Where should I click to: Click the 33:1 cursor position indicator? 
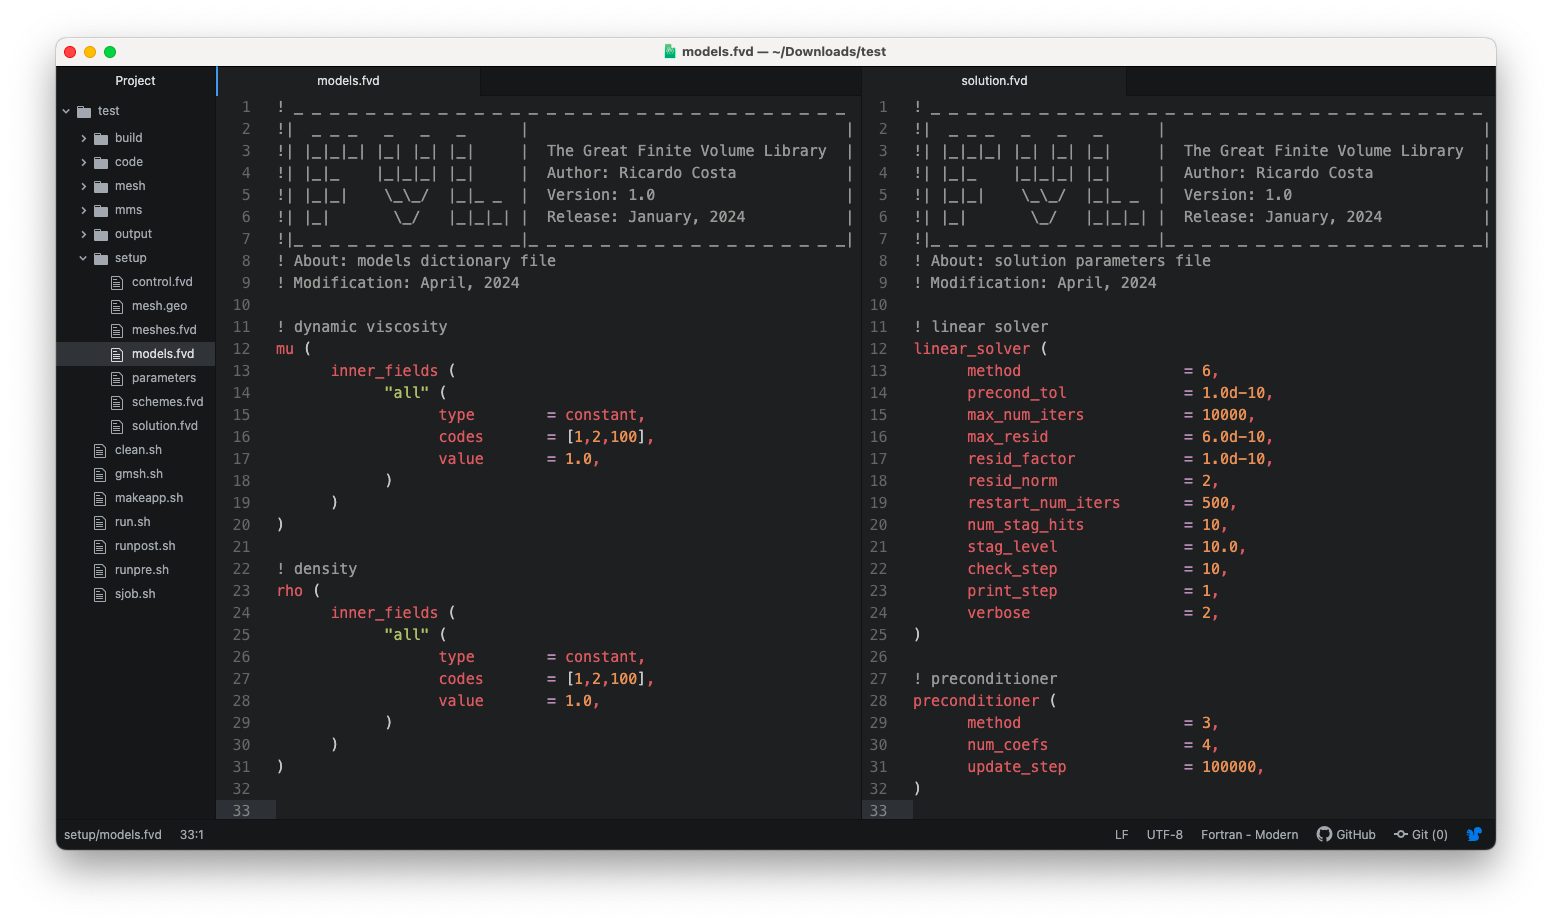(x=191, y=834)
